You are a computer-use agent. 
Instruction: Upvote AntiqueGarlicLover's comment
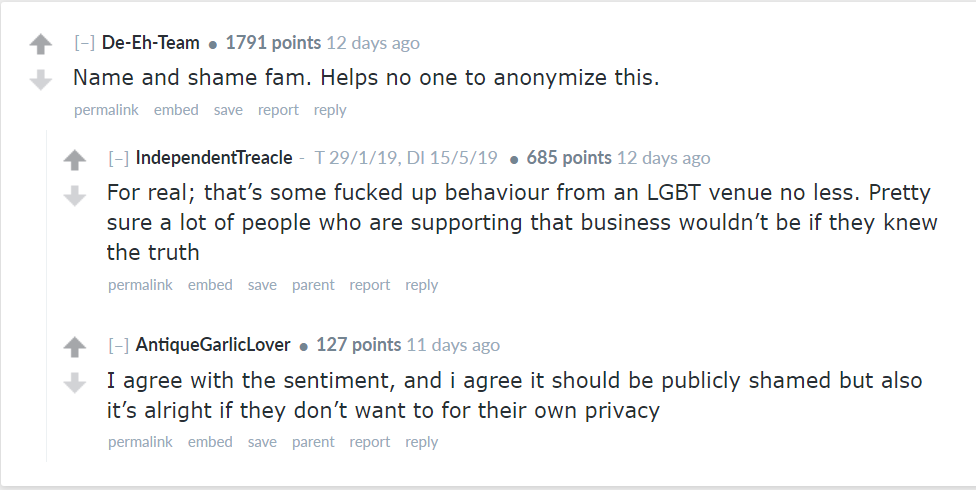(x=75, y=347)
